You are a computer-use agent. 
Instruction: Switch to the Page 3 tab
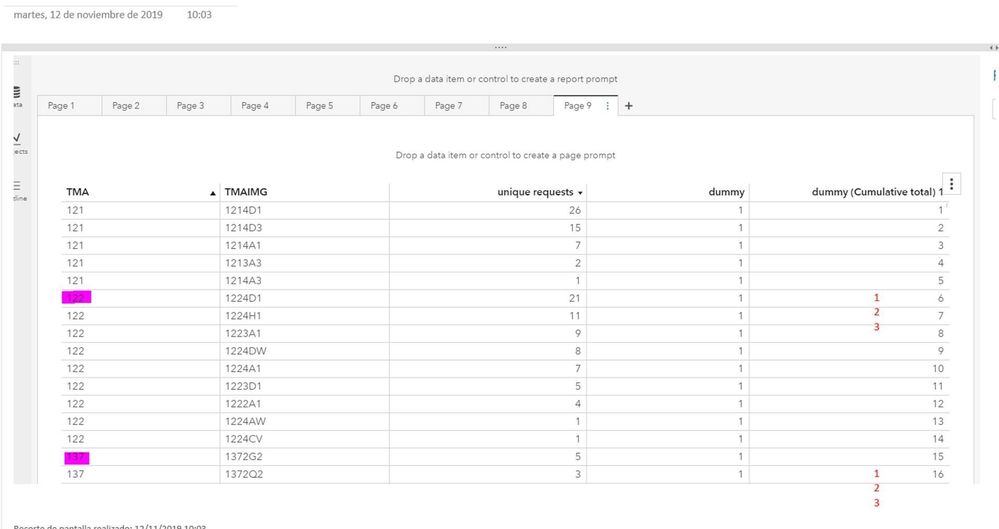coord(190,106)
